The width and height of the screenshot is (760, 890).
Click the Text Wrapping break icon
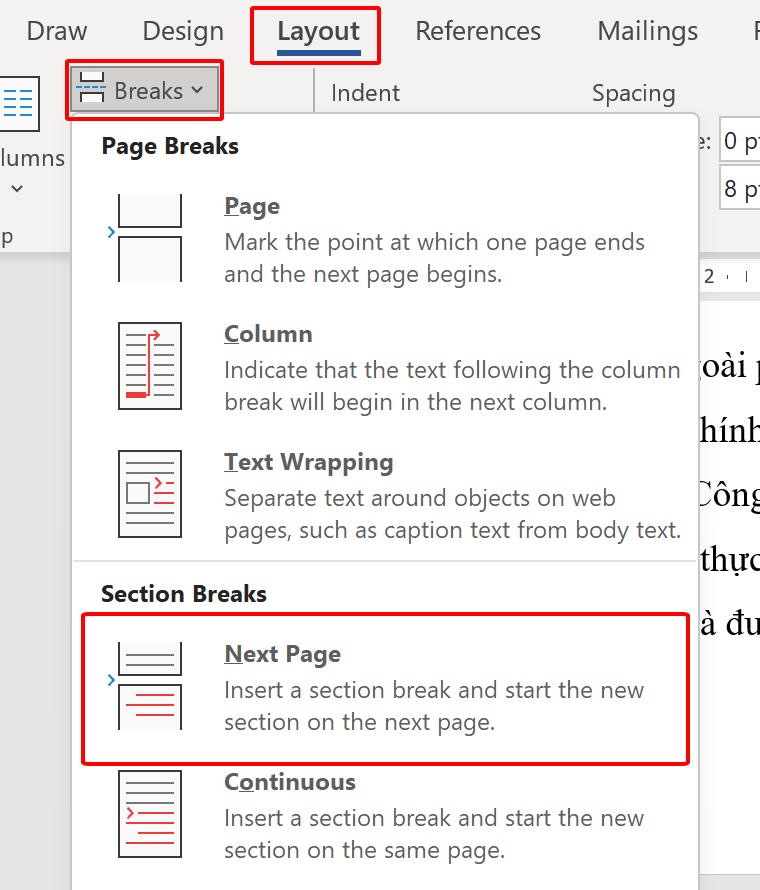[150, 494]
